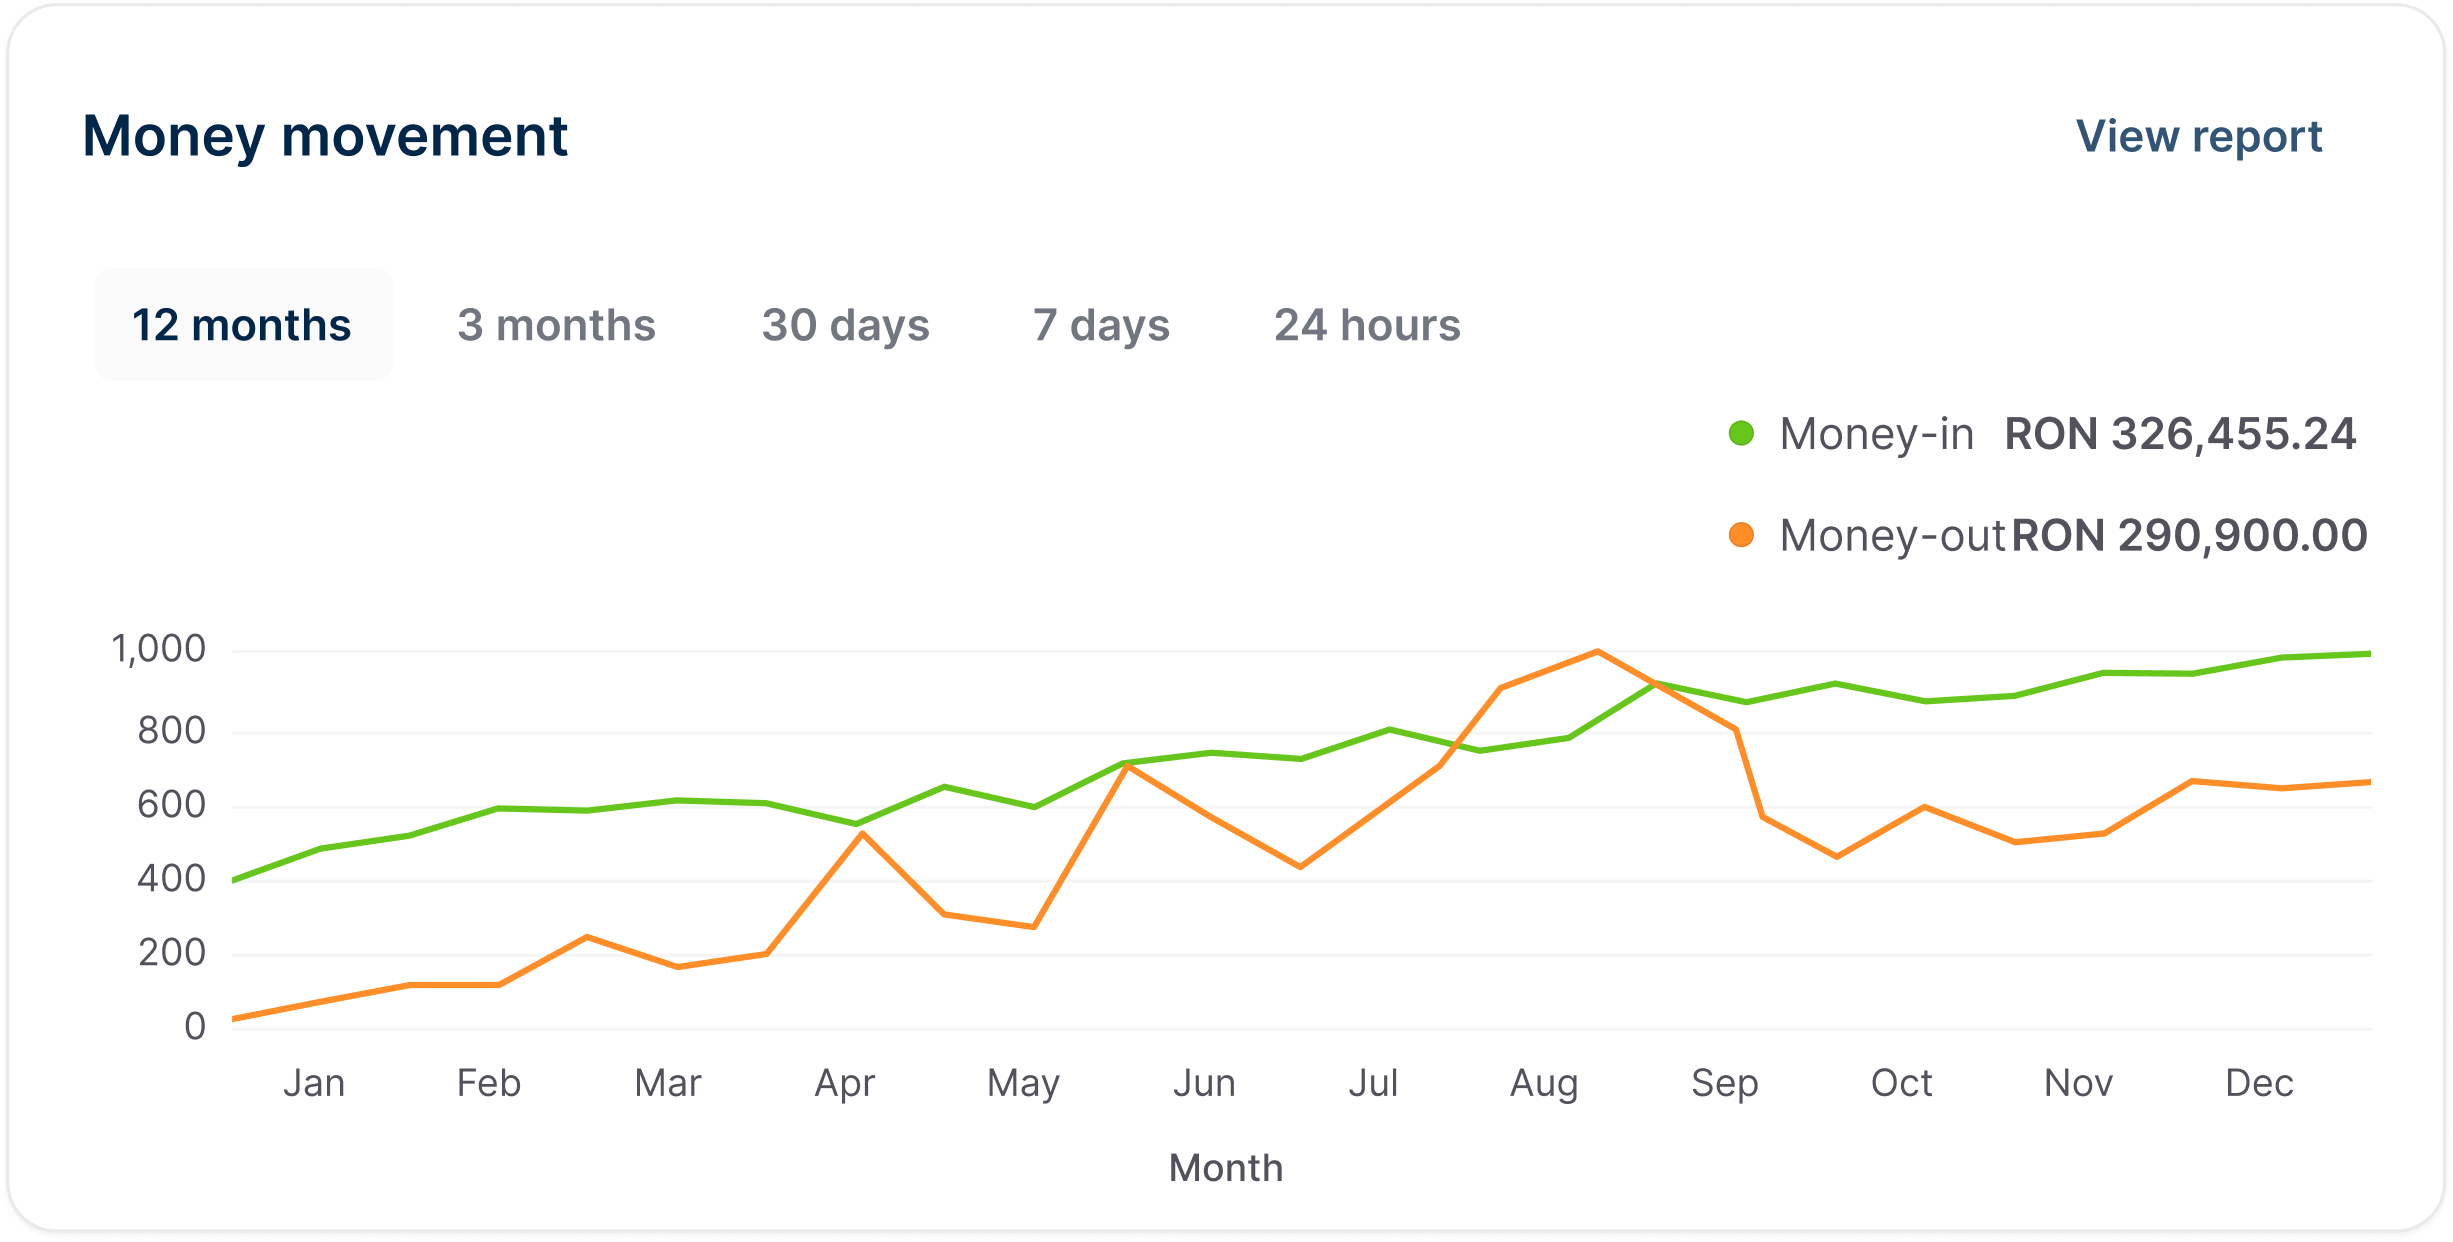
Task: Switch to the 3 months tab
Action: 556,325
